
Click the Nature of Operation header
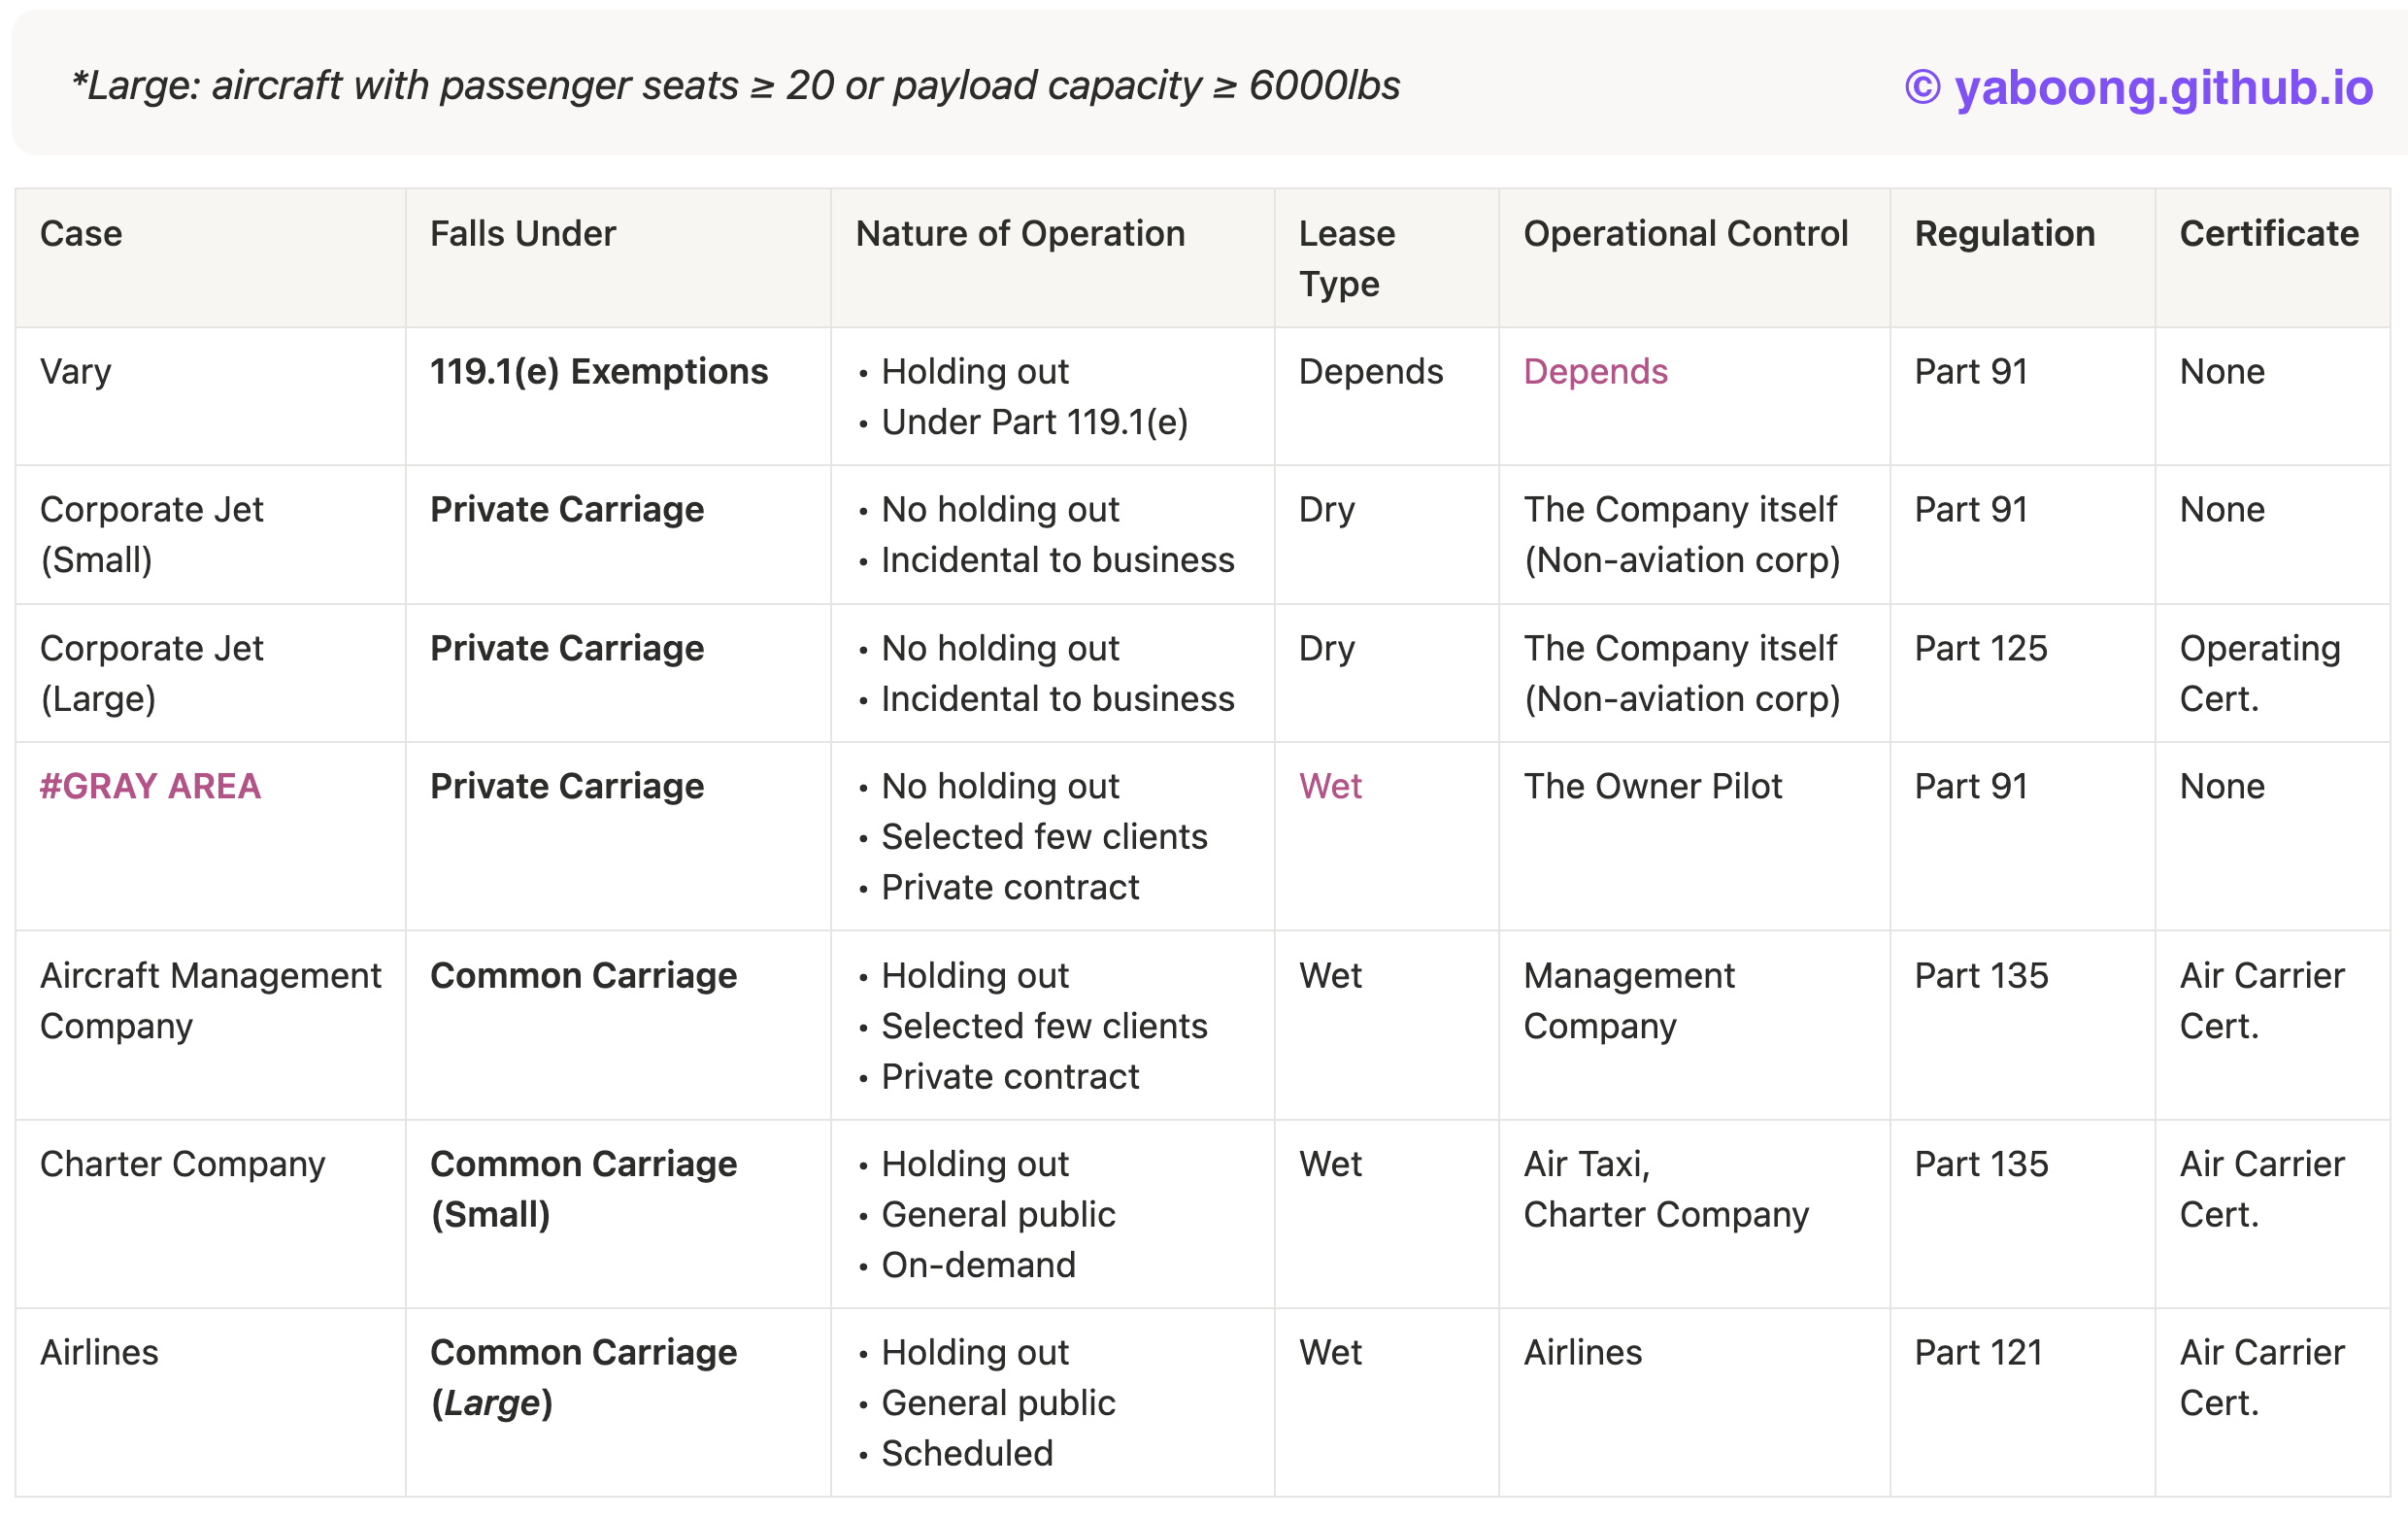coord(1020,234)
